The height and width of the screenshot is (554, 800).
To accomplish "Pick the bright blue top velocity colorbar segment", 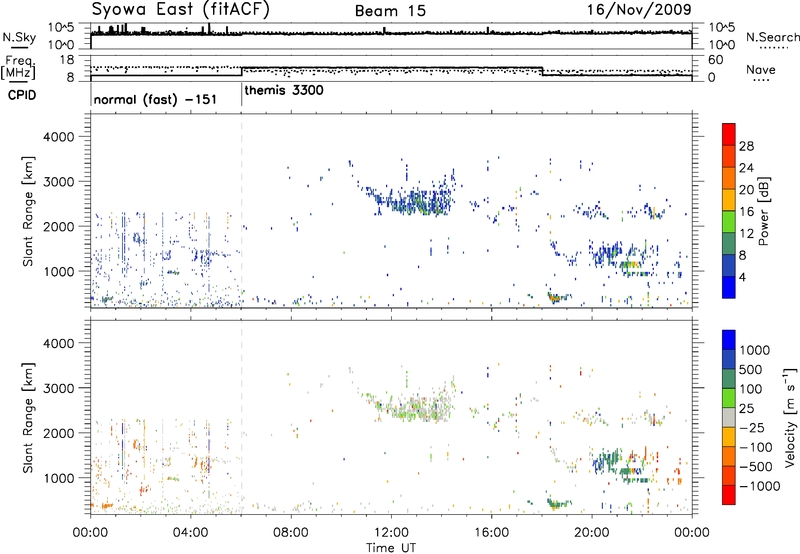I will pyautogui.click(x=729, y=340).
